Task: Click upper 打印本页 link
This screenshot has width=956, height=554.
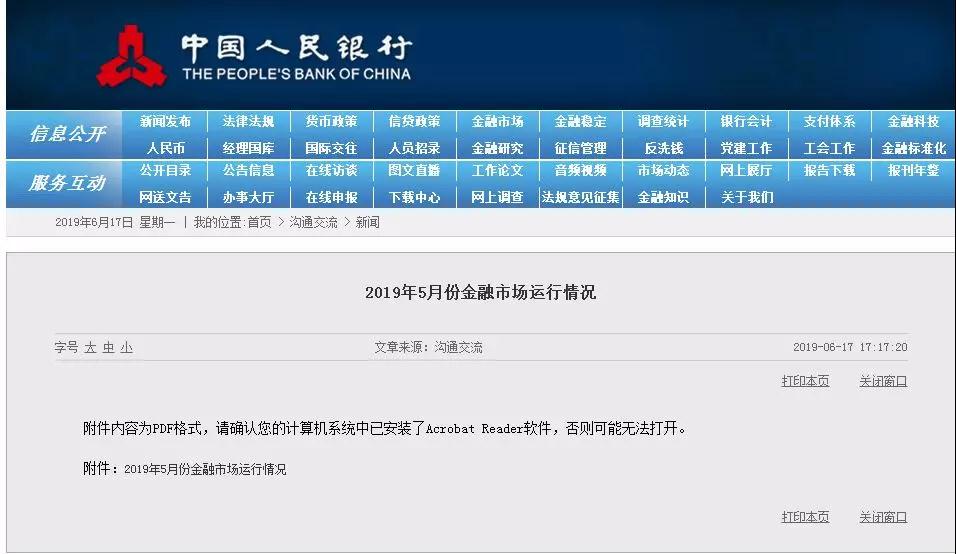Action: (805, 381)
